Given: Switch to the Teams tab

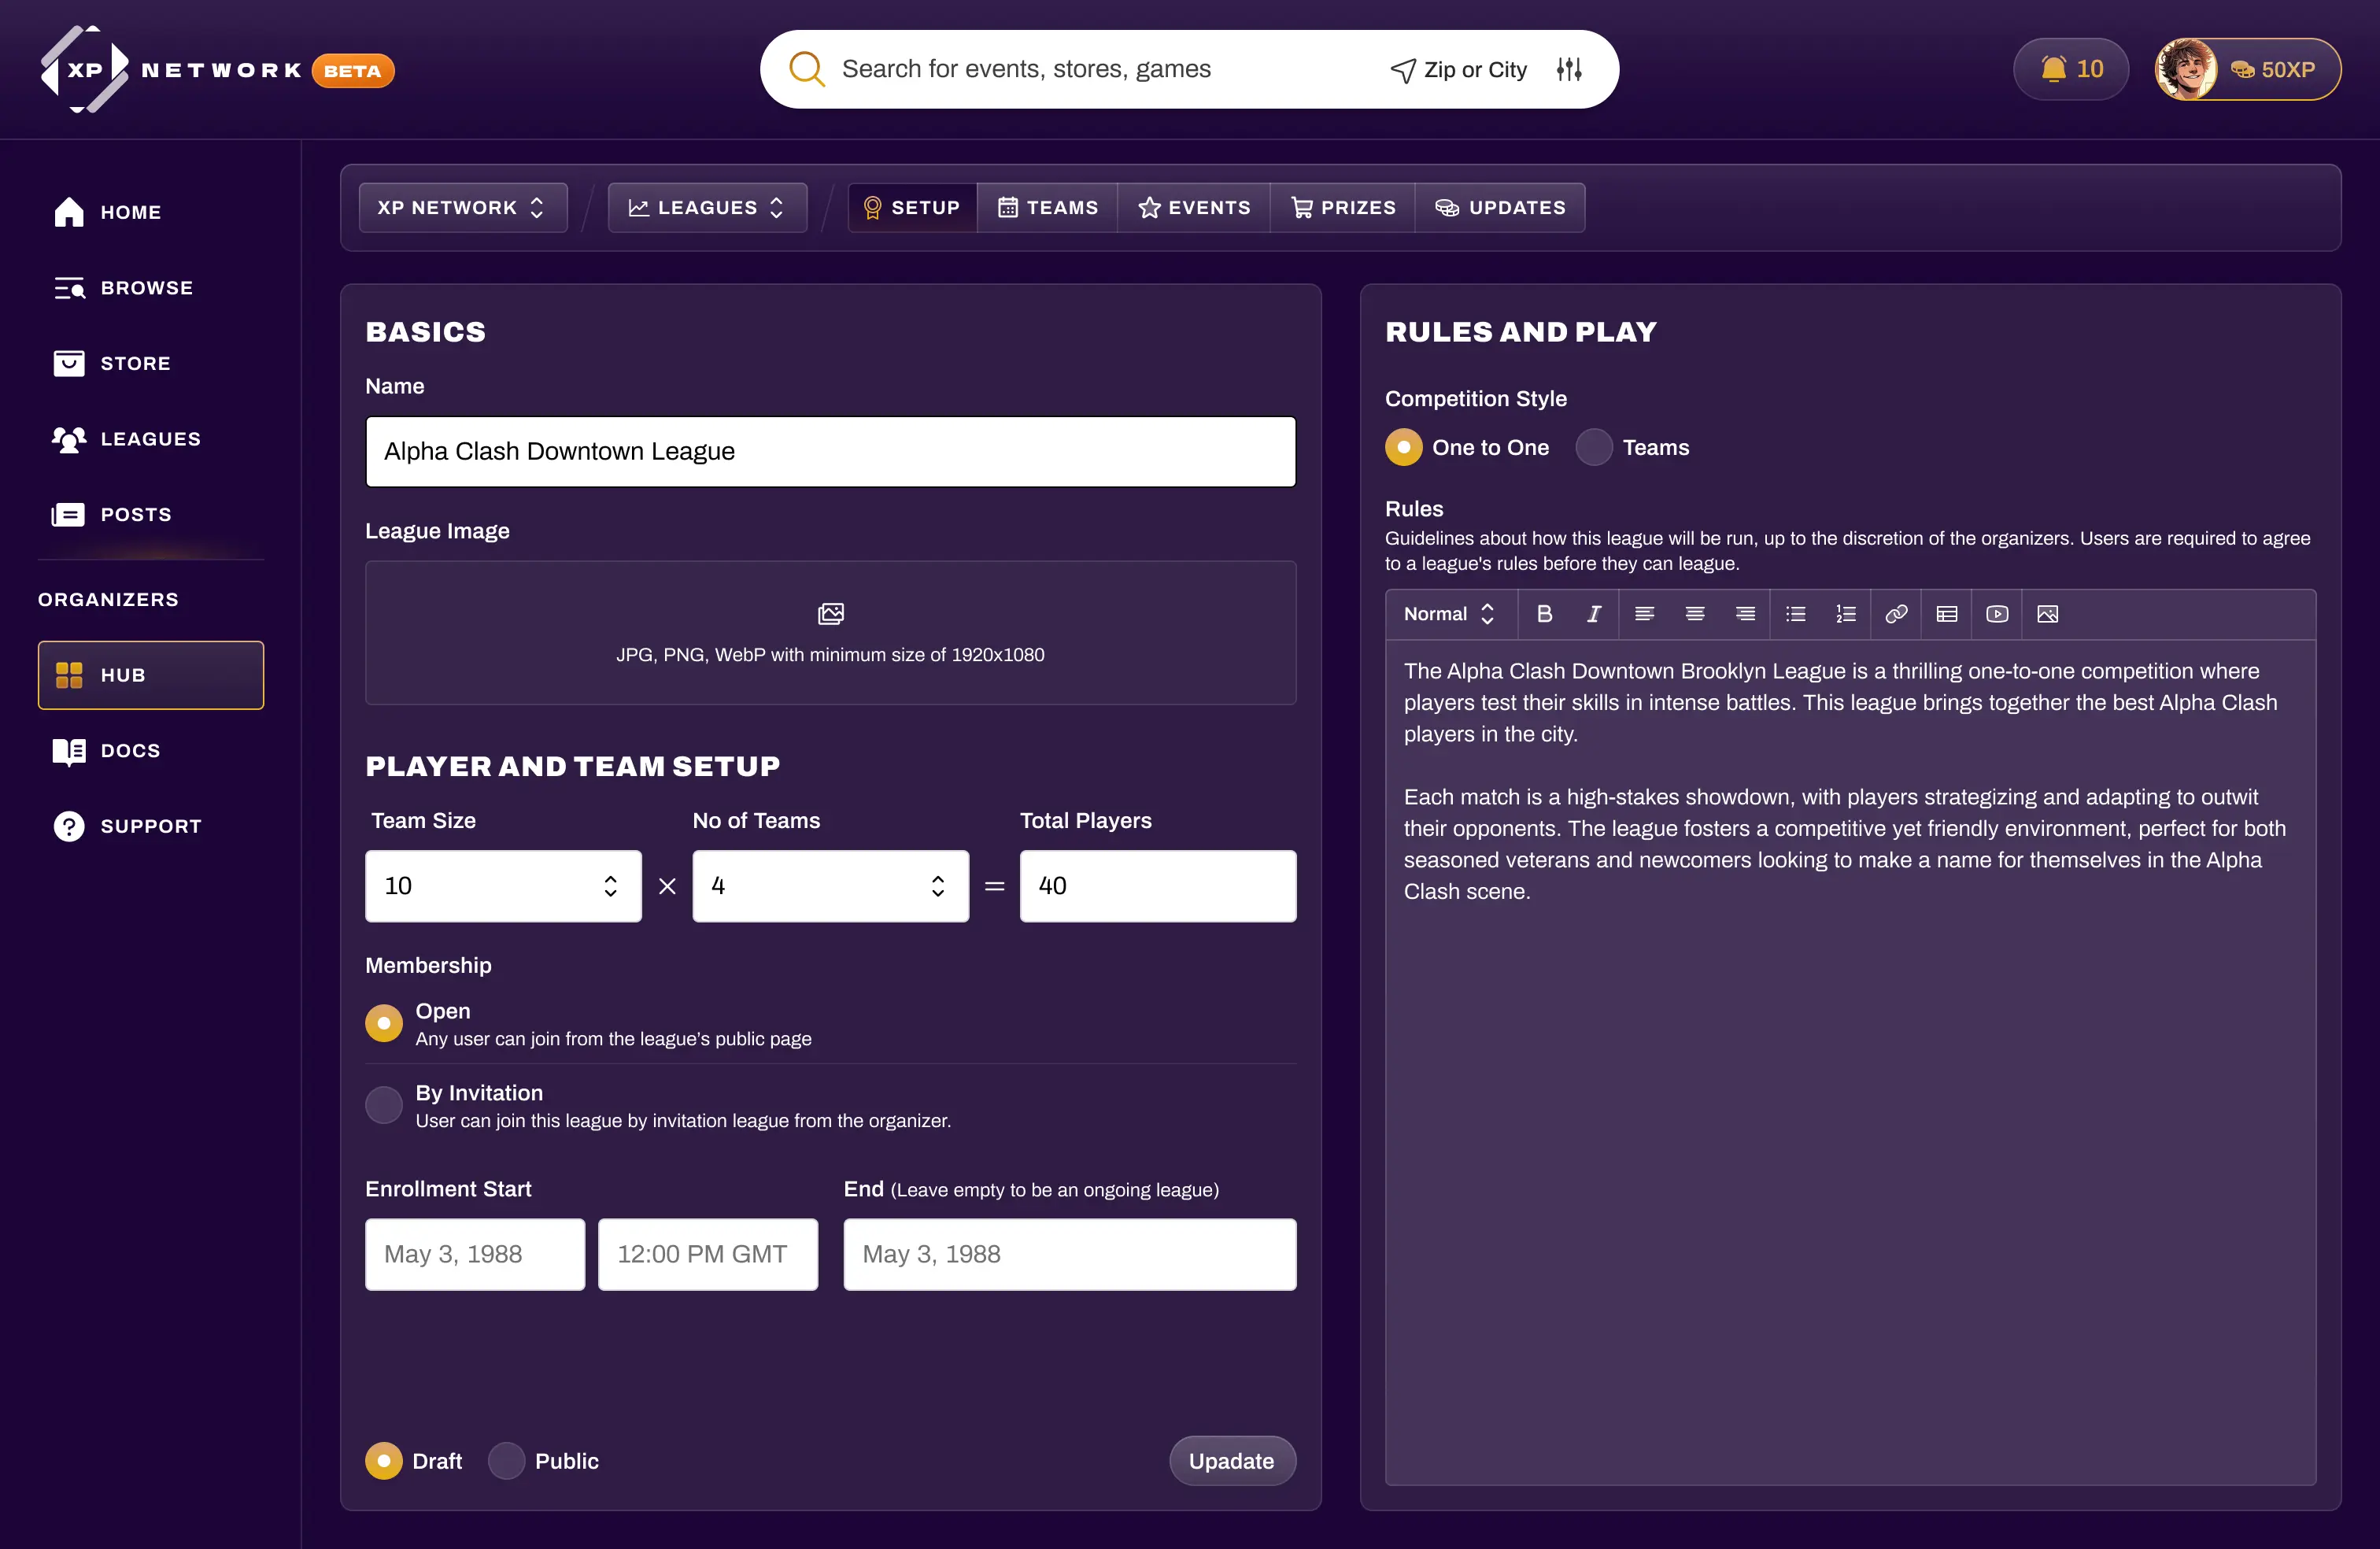Looking at the screenshot, I should point(1047,207).
